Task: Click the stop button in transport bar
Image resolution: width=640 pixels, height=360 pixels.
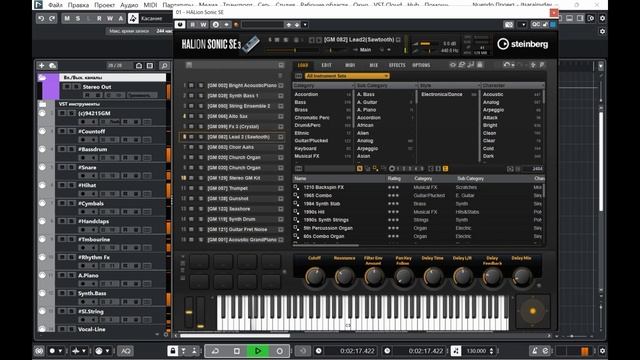Action: (237, 351)
